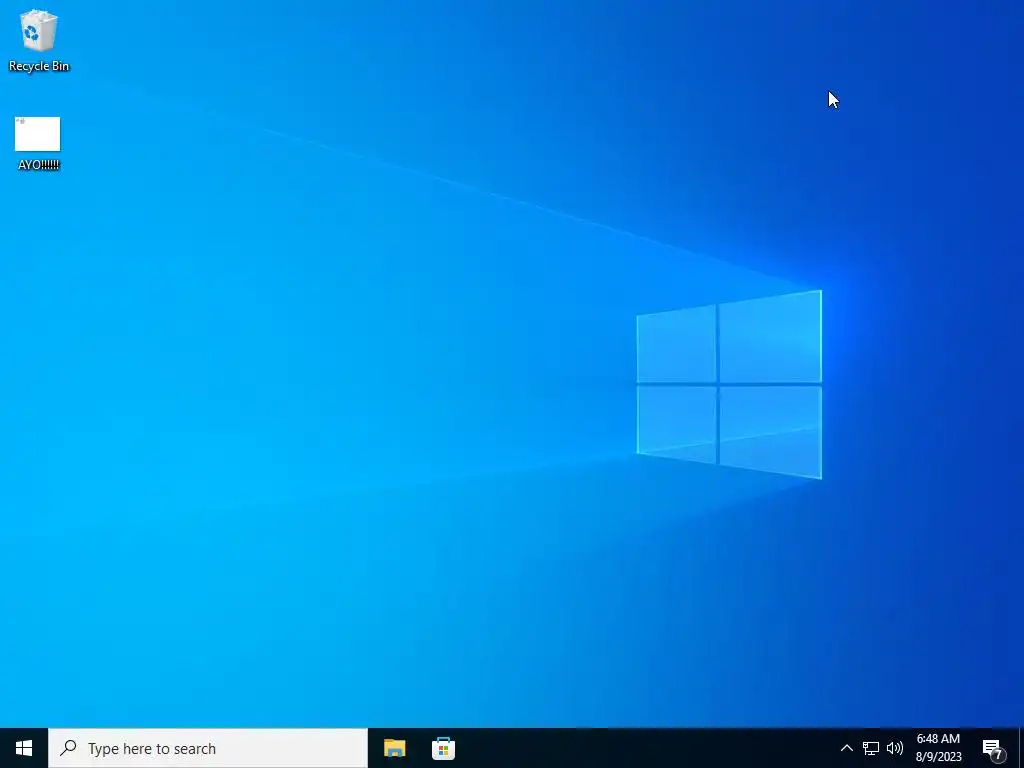Click the Type here to search box

click(x=208, y=748)
